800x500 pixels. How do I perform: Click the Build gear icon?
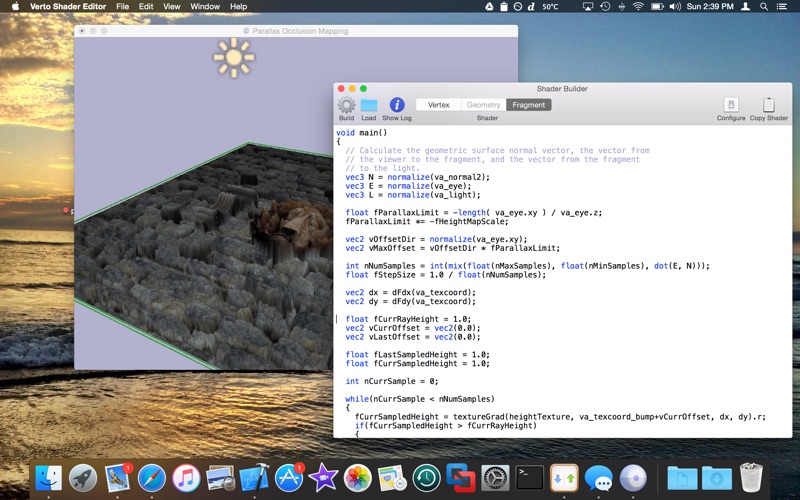click(346, 105)
